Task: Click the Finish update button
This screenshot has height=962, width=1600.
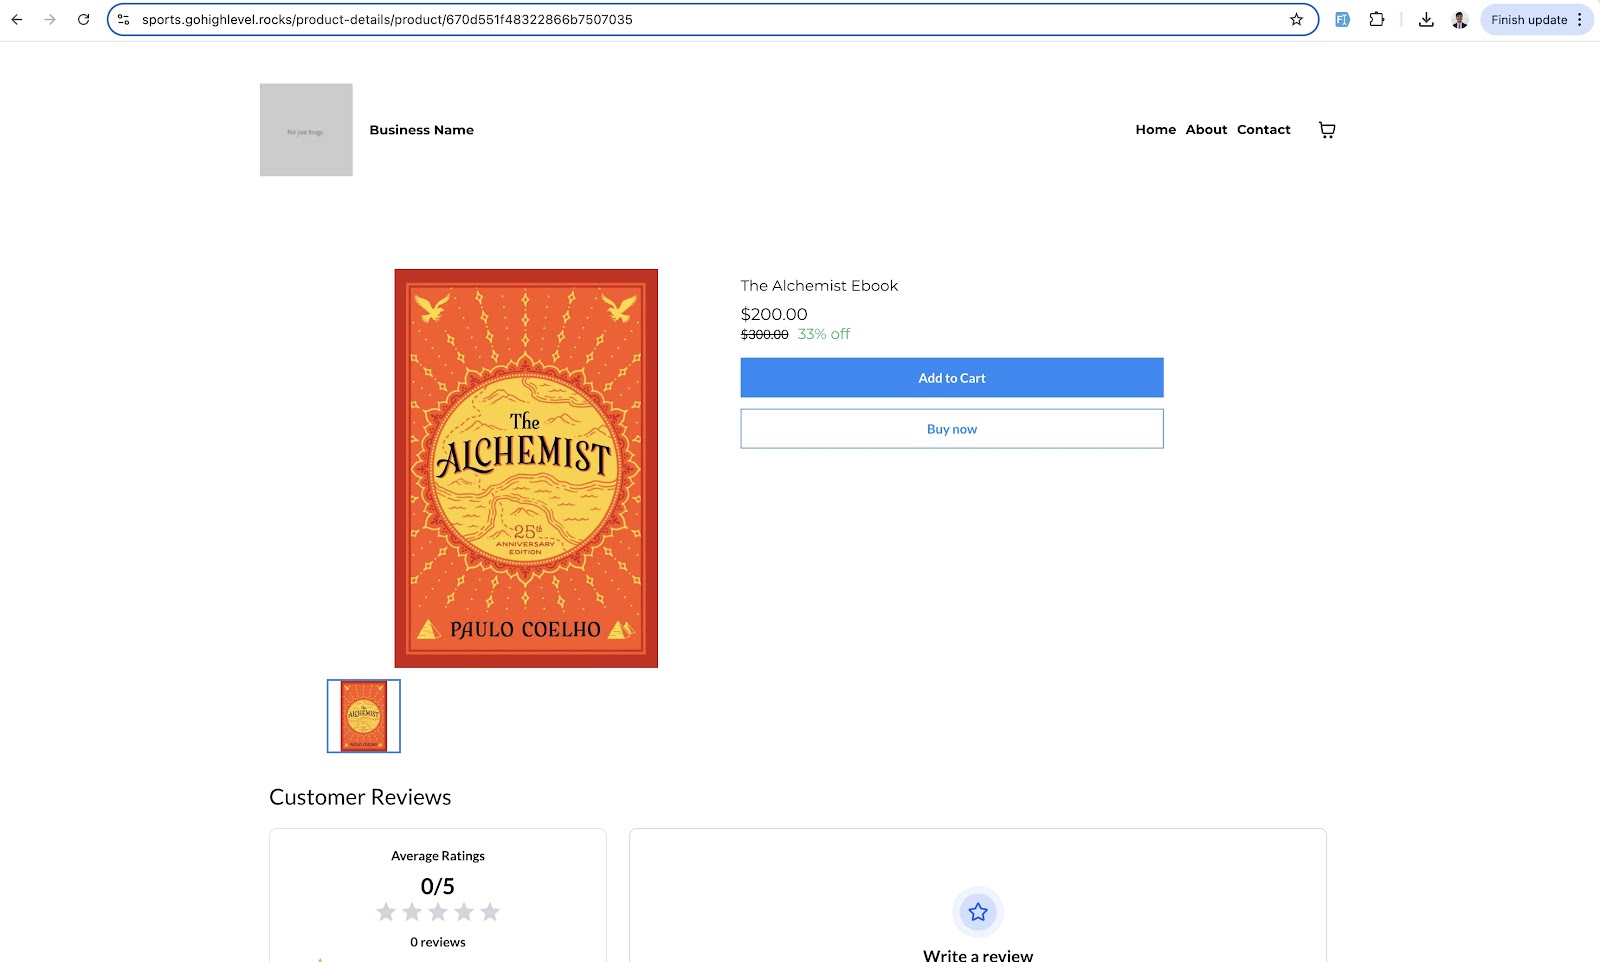Action: click(x=1529, y=19)
